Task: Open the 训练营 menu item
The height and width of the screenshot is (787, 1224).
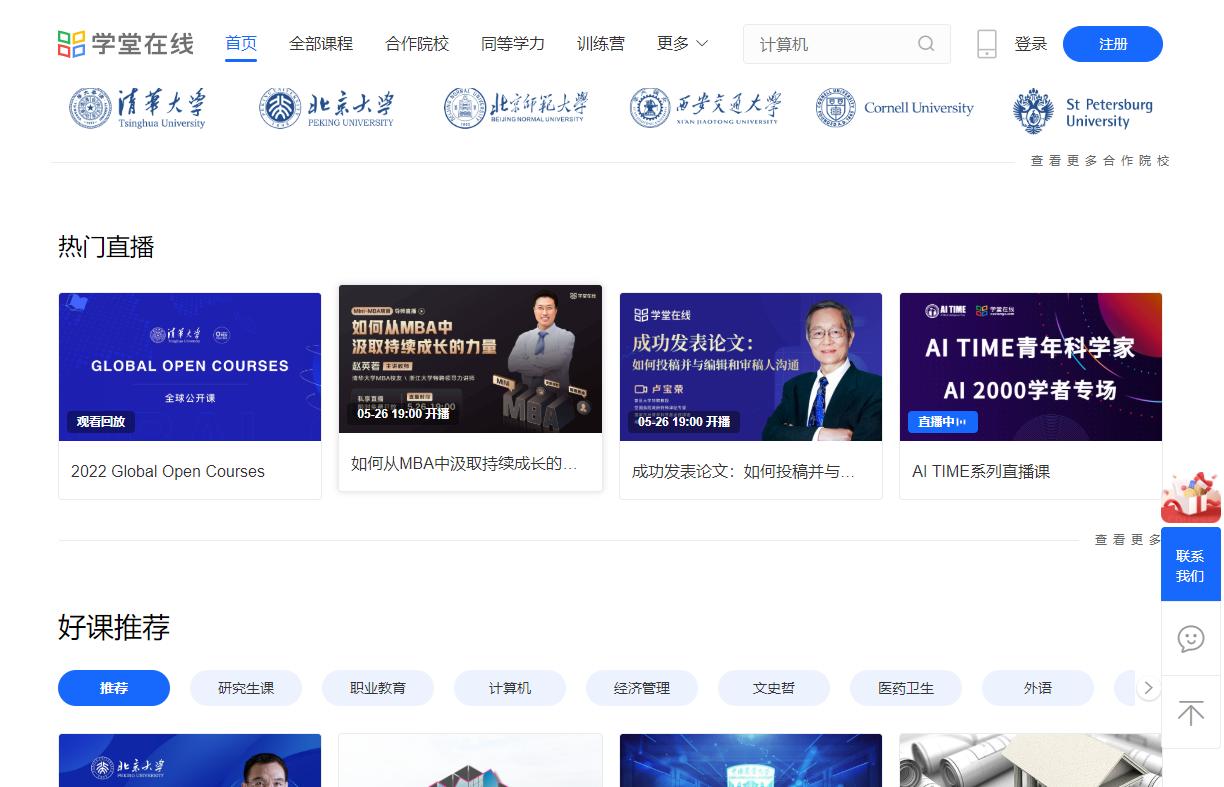Action: (x=601, y=44)
